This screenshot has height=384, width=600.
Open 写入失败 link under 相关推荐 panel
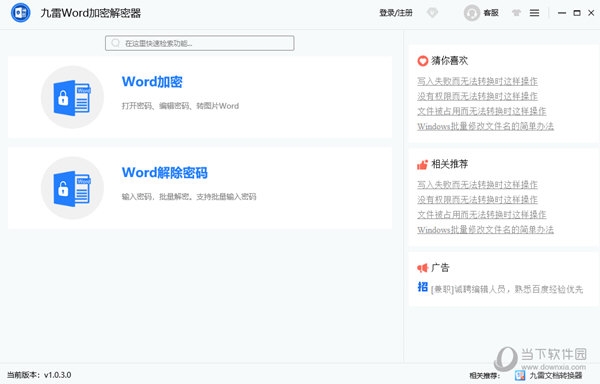(x=477, y=184)
